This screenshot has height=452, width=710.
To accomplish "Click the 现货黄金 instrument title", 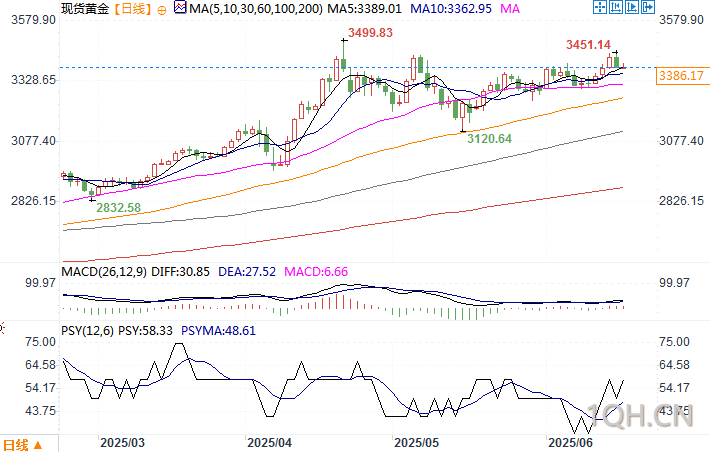I will click(85, 9).
